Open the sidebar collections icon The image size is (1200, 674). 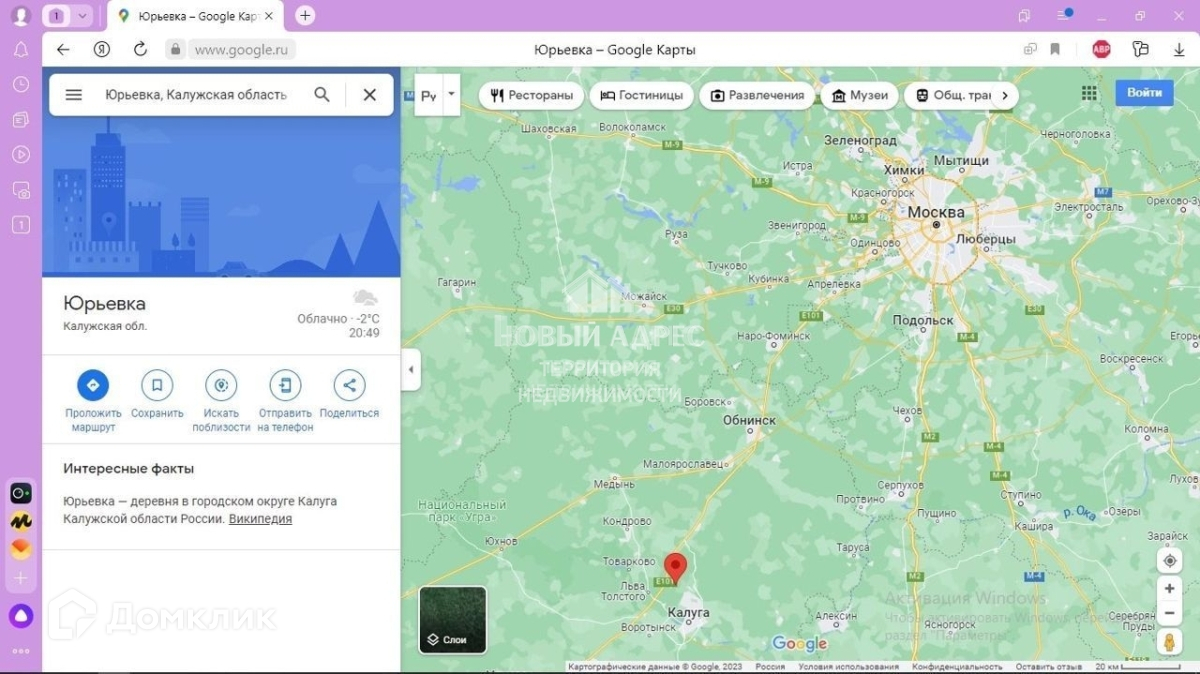click(x=21, y=120)
